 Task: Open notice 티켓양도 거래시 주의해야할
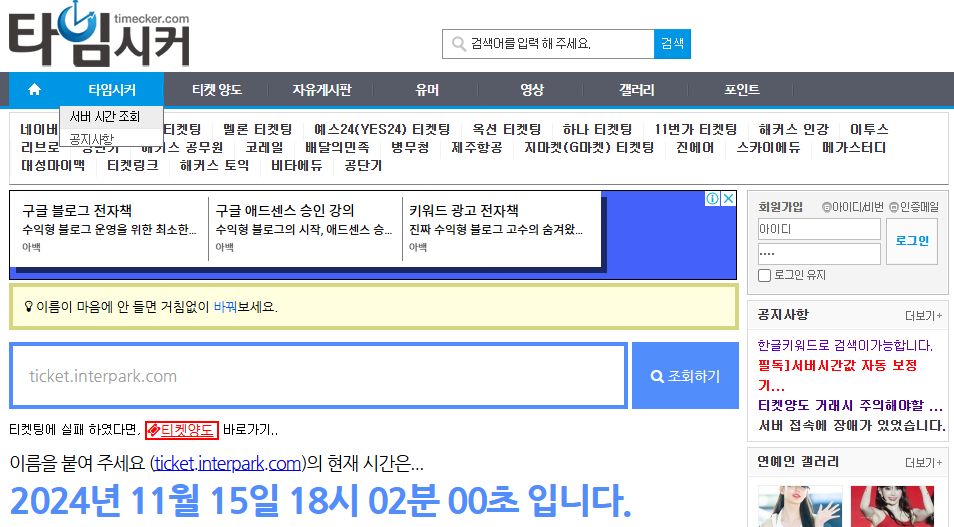click(x=850, y=406)
